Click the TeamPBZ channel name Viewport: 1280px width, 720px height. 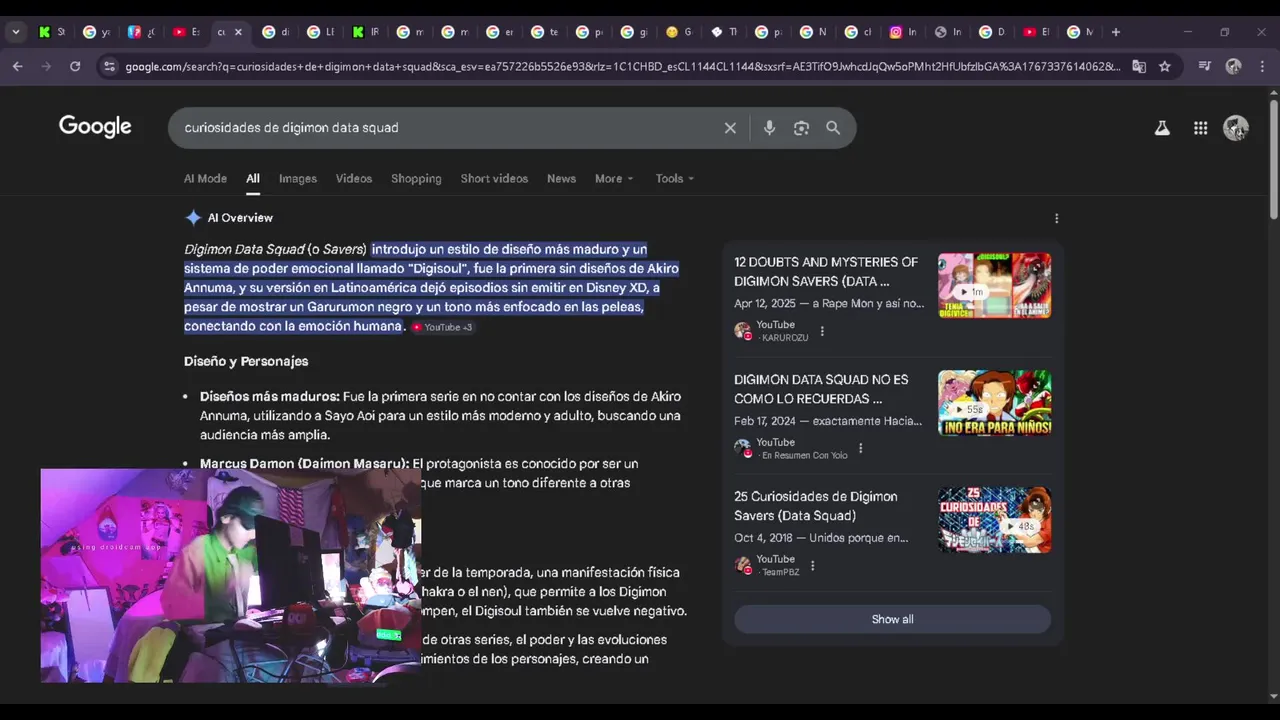pos(781,572)
